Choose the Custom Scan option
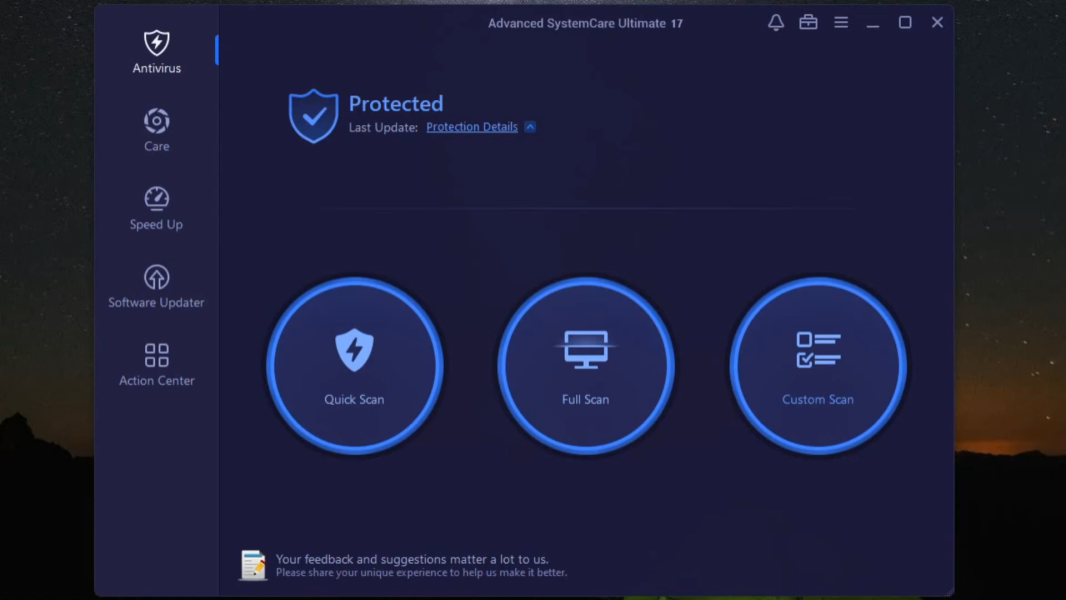The height and width of the screenshot is (600, 1066). click(817, 366)
